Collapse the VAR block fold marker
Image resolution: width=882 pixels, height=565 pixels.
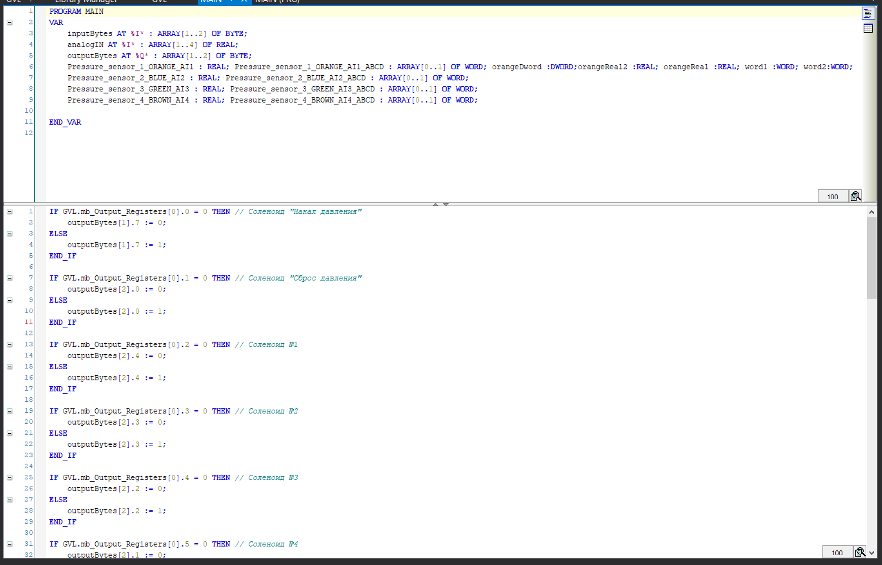10,23
